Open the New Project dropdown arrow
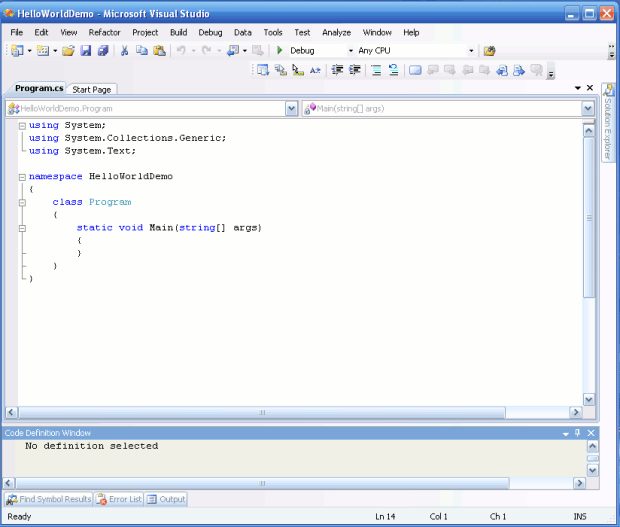Screen dimensions: 620x527 point(30,51)
